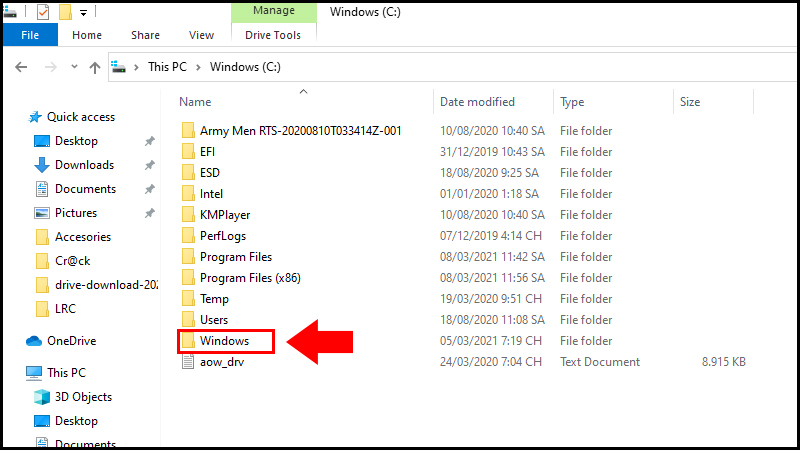800x450 pixels.
Task: Click the 3D Objects cube icon
Action: 42,397
